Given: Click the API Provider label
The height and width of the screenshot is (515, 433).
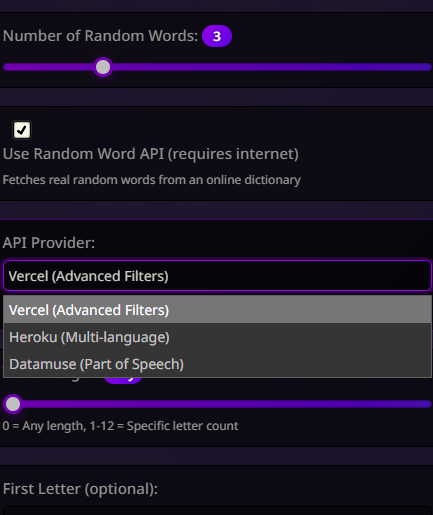Looking at the screenshot, I should click(x=49, y=243).
